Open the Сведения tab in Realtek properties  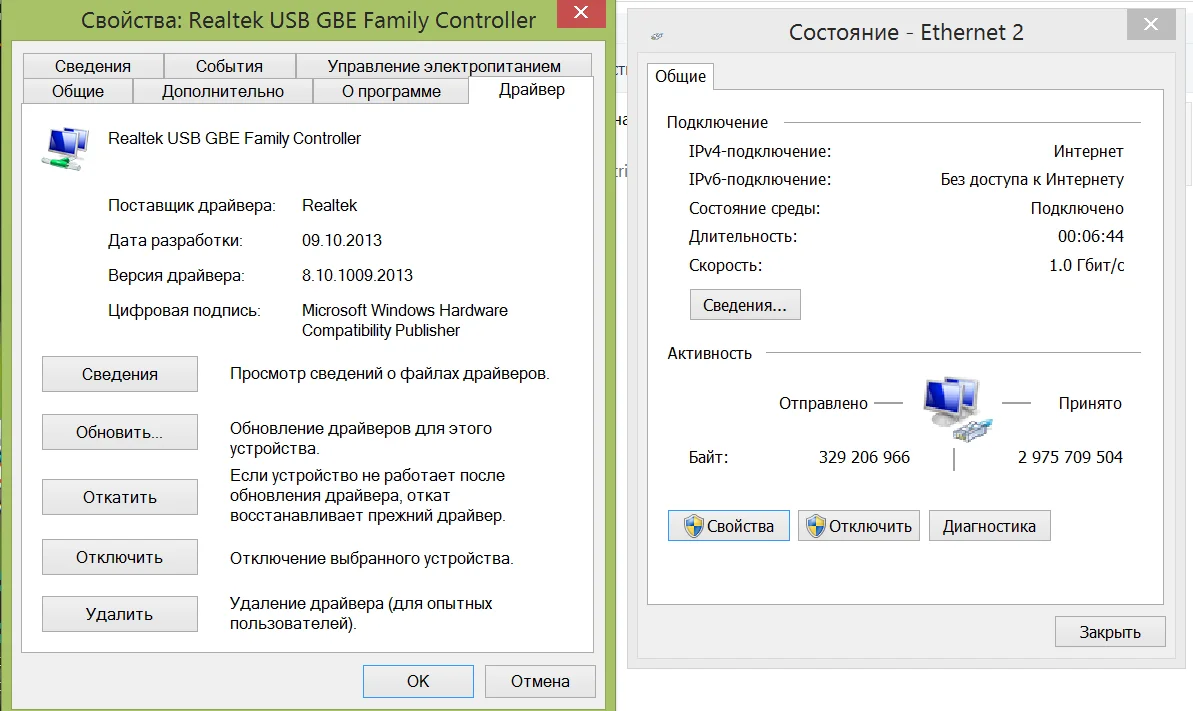pyautogui.click(x=93, y=66)
